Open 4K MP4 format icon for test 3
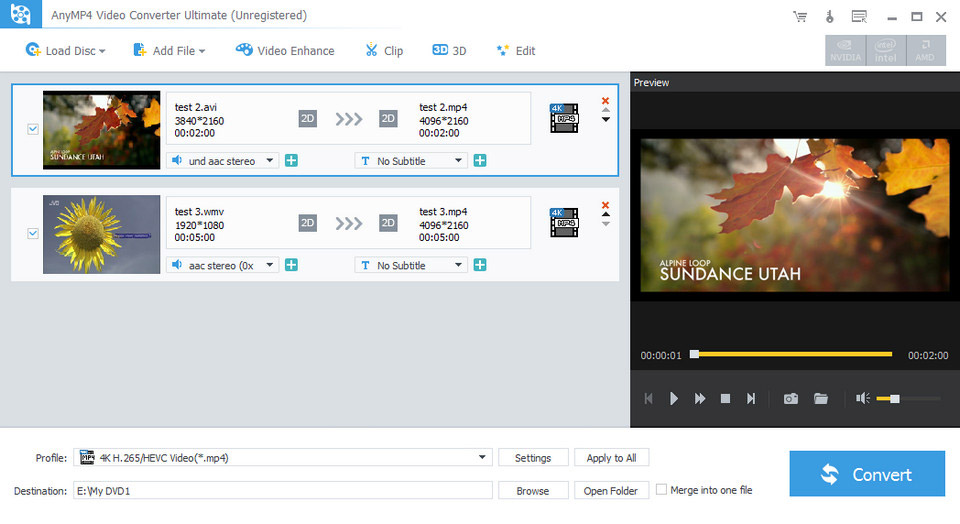 [564, 223]
